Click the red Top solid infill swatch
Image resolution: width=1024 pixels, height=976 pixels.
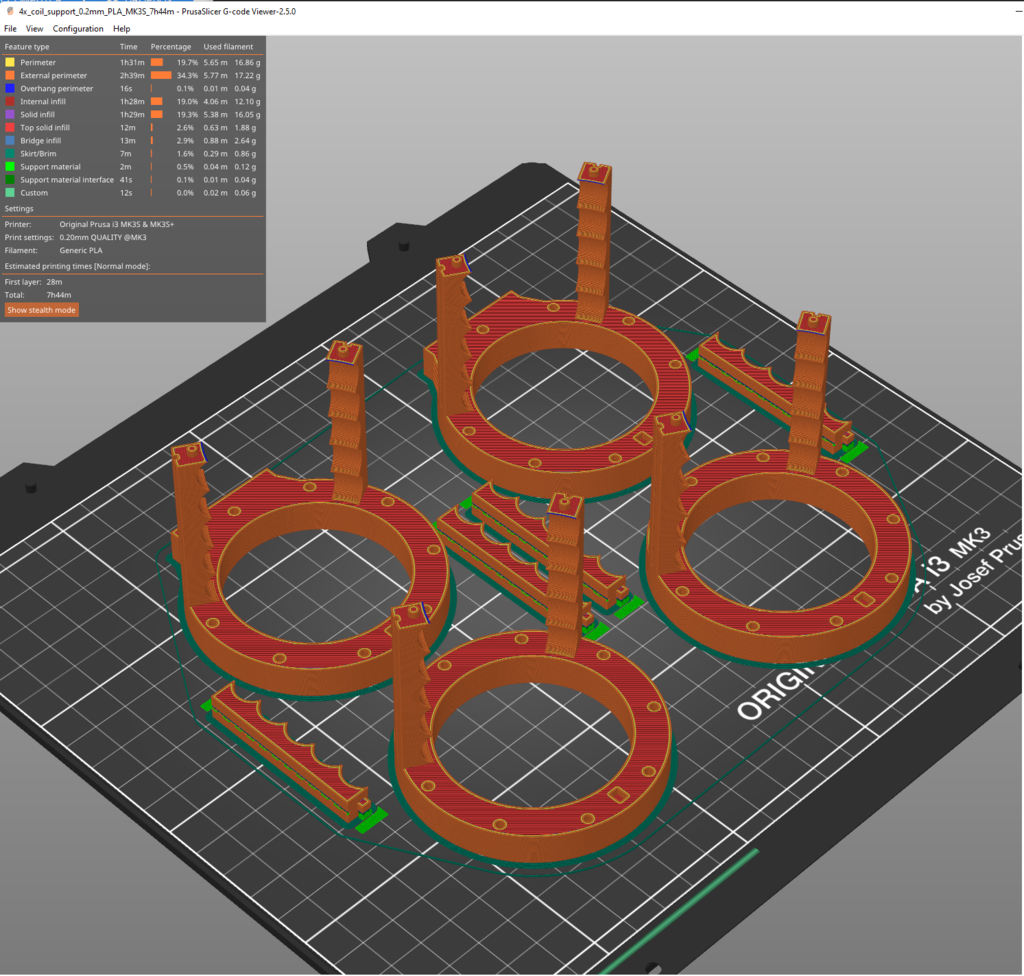coord(10,127)
